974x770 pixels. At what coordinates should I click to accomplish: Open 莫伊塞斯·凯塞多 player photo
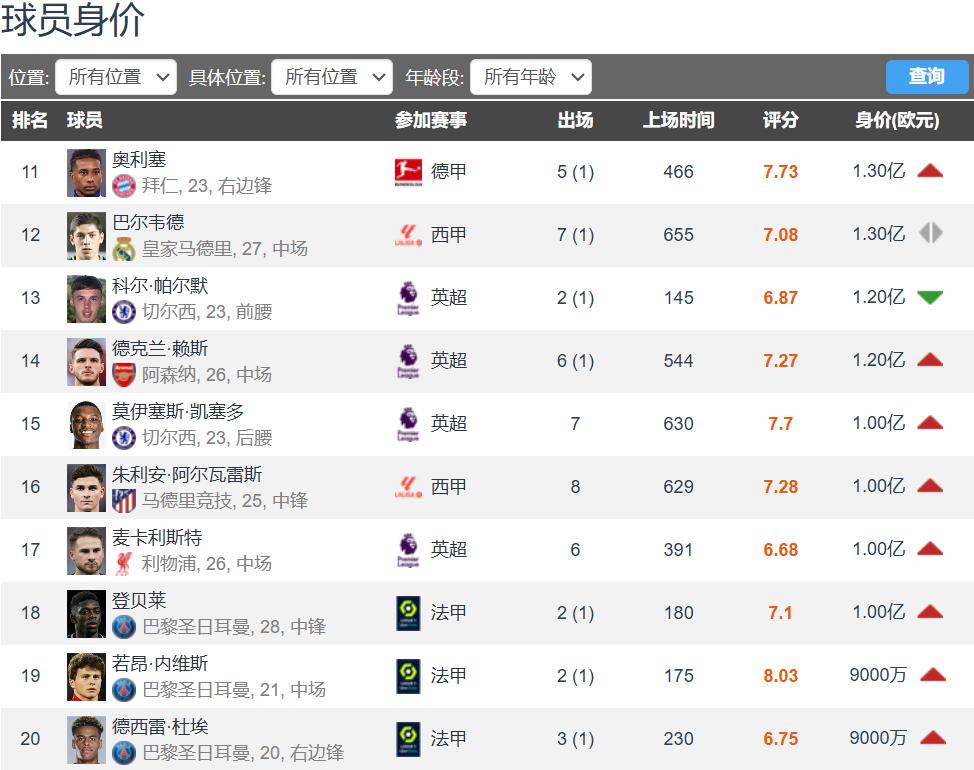point(86,425)
